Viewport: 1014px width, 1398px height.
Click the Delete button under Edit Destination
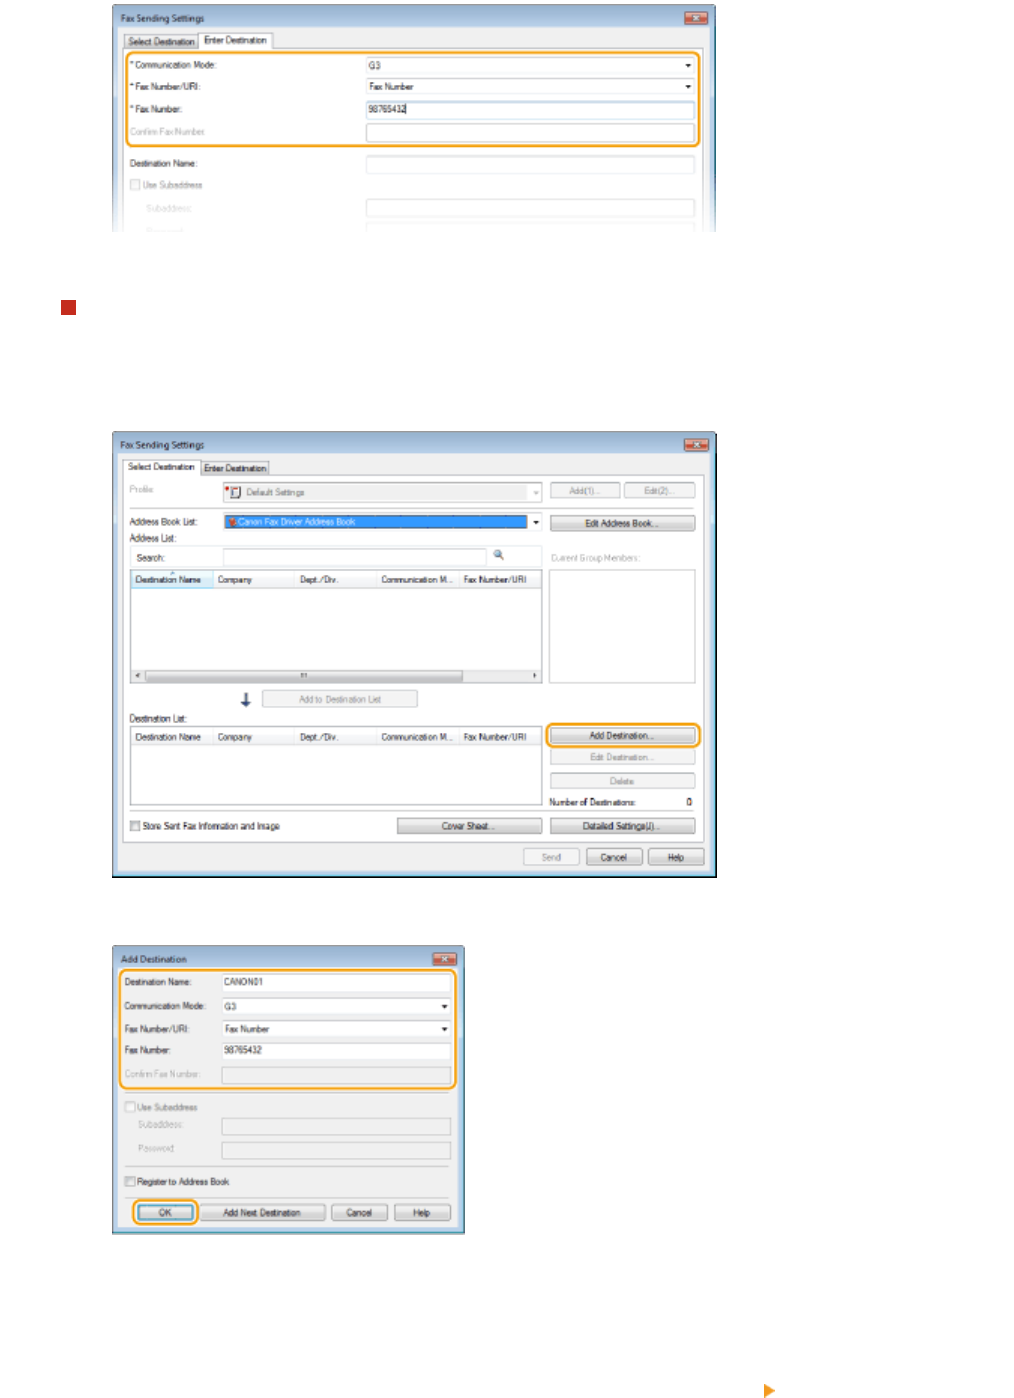622,781
